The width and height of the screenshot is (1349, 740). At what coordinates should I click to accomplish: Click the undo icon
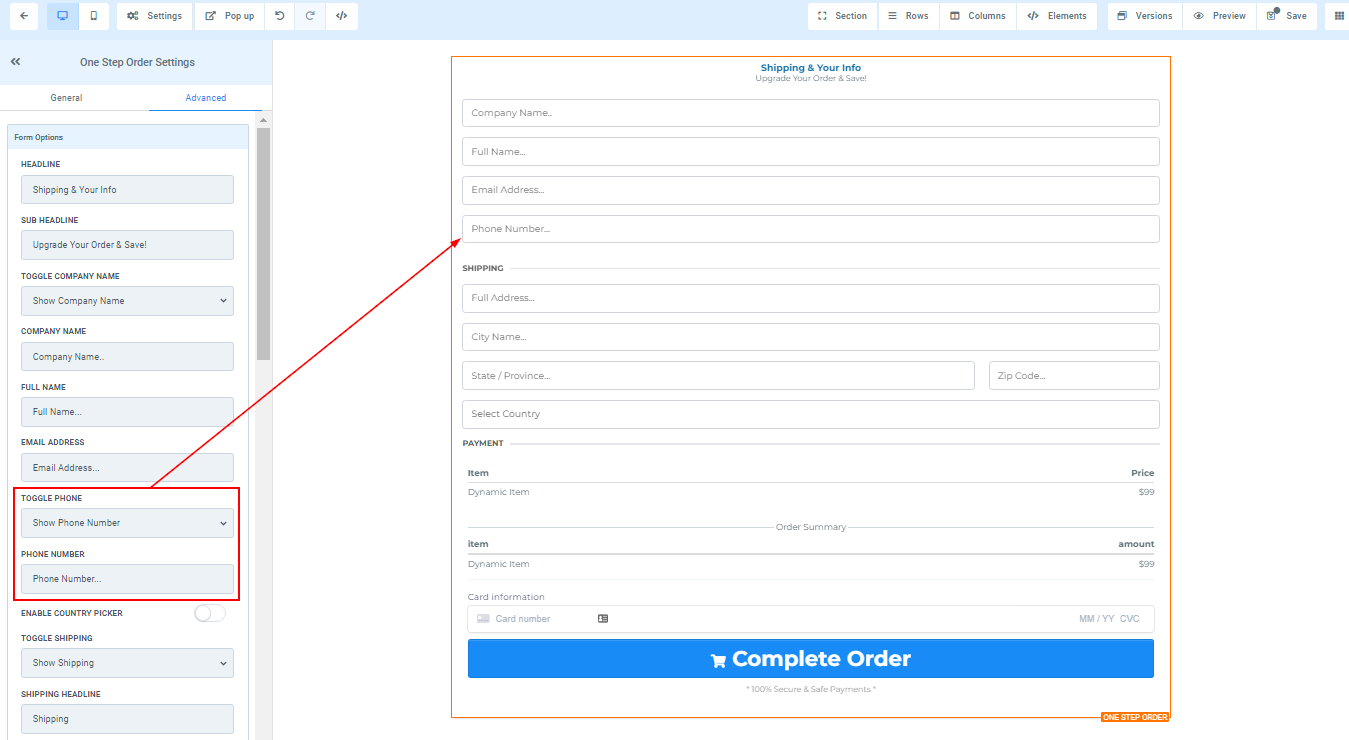coord(279,16)
